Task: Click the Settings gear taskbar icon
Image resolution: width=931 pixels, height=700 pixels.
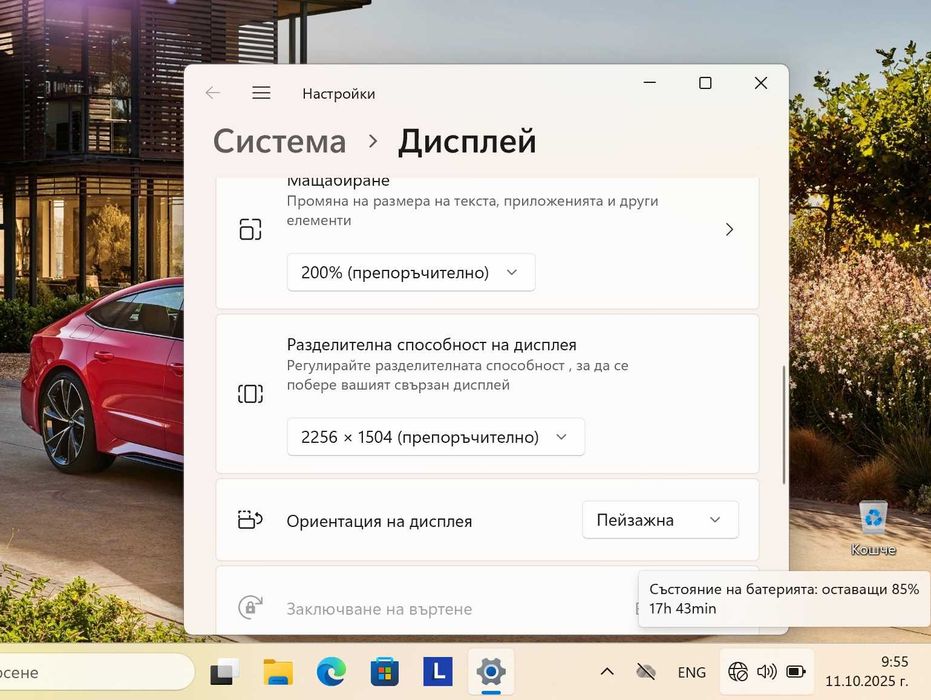Action: pyautogui.click(x=491, y=672)
